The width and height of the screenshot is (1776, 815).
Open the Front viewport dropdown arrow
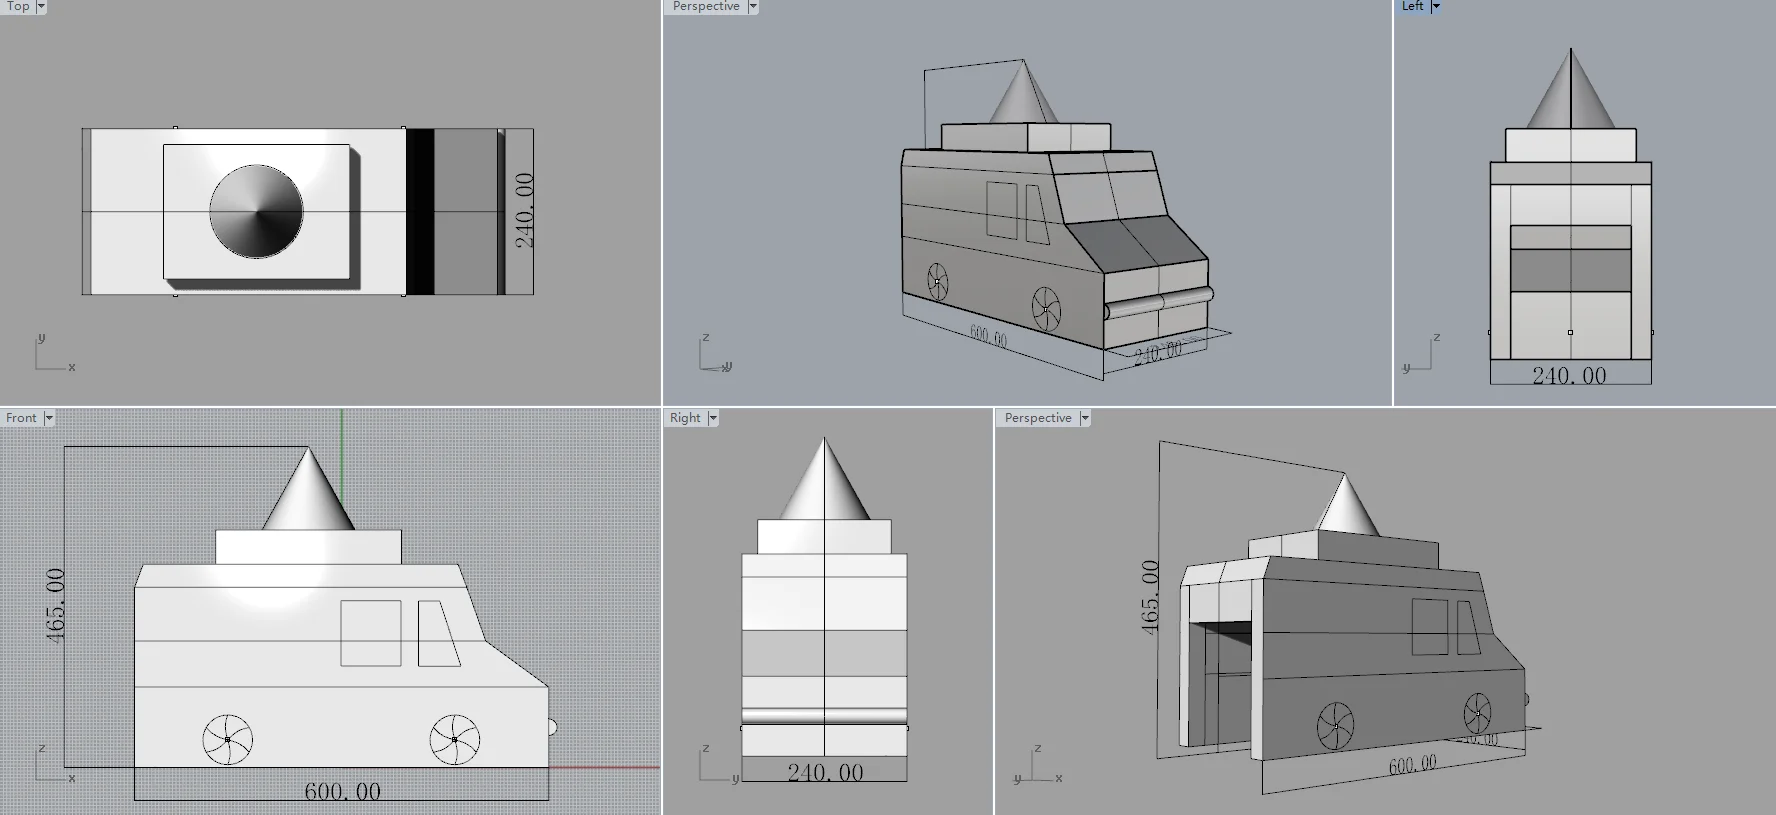[x=49, y=418]
